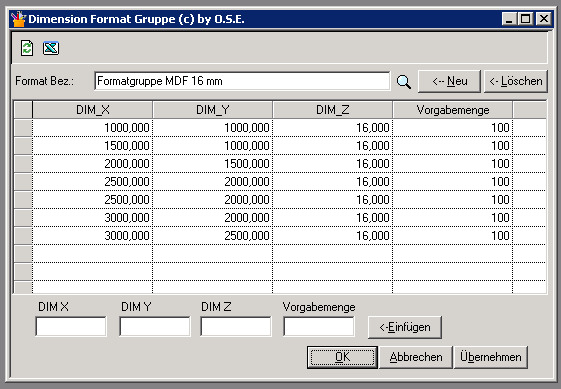Viewport: 561px width, 389px height.
Task: Click the green refresh document icon
Action: click(27, 48)
